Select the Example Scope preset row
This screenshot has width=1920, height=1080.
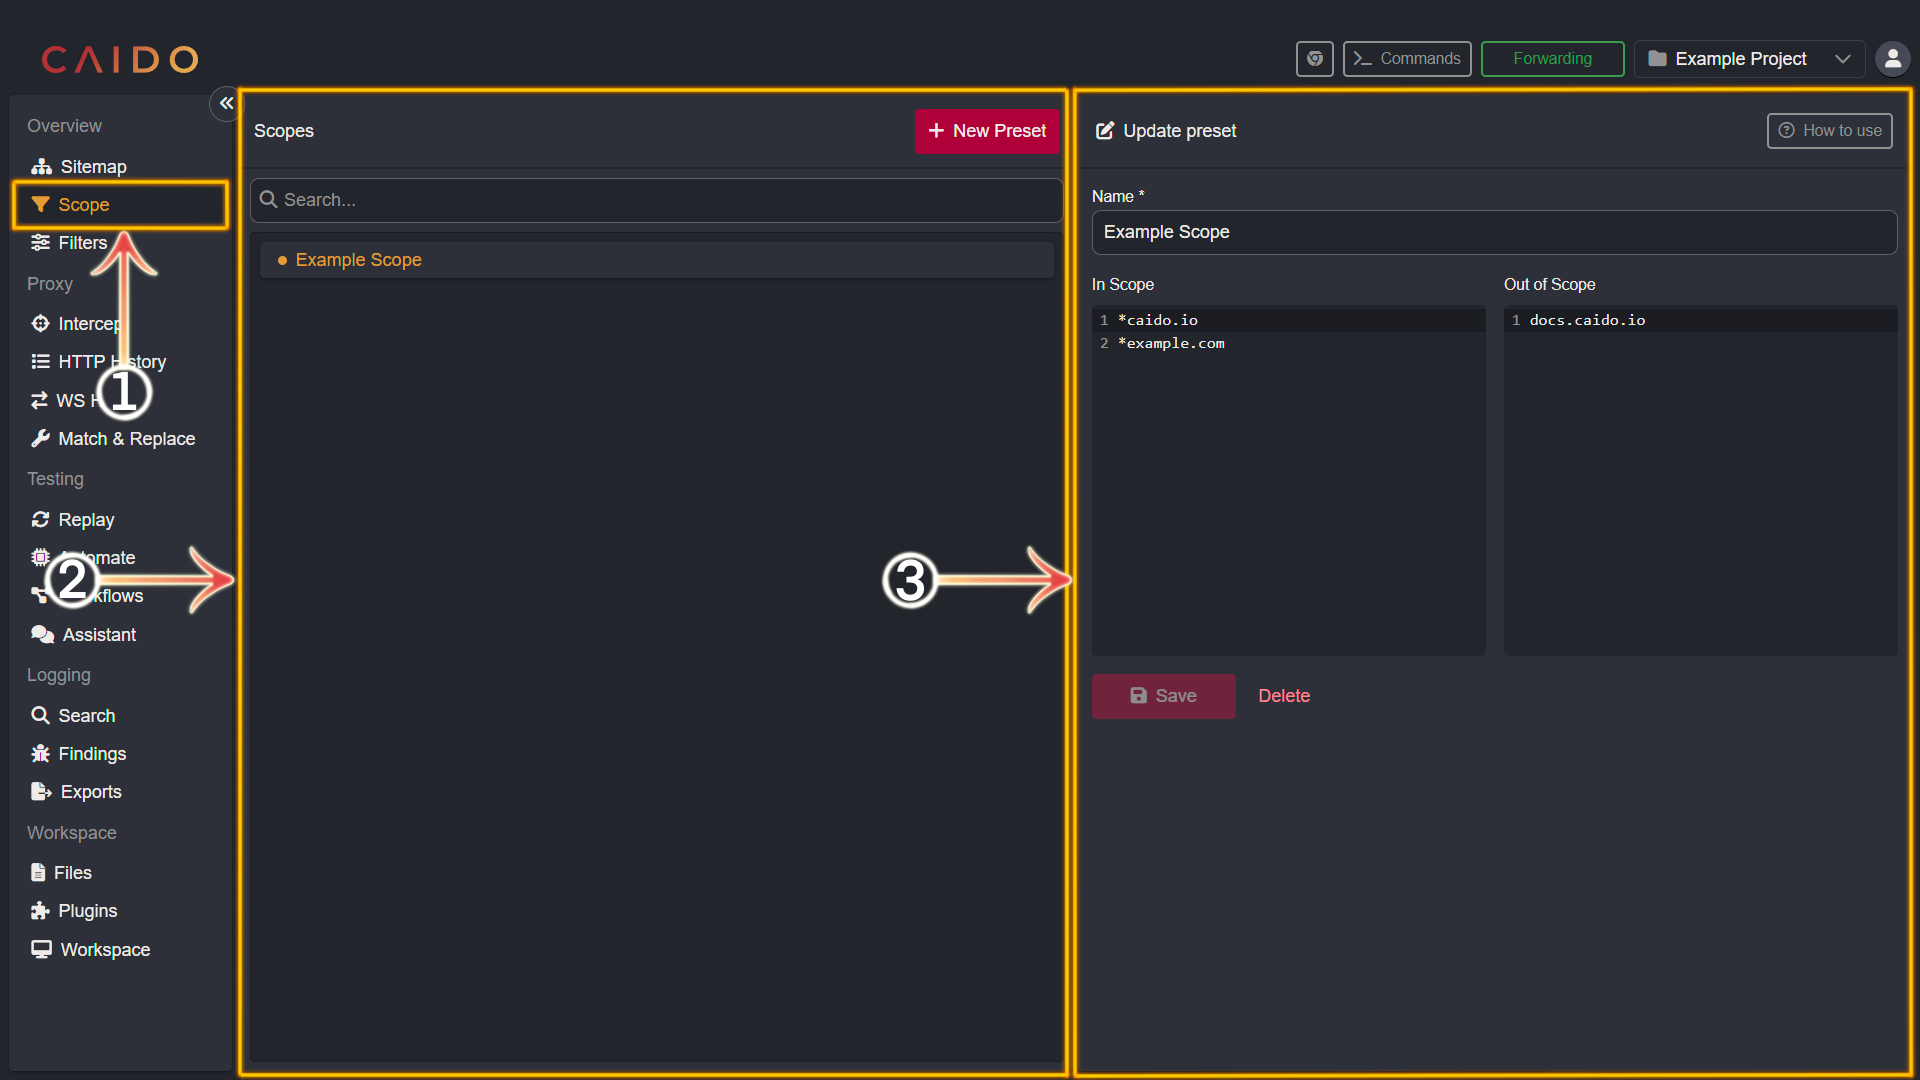coord(656,260)
